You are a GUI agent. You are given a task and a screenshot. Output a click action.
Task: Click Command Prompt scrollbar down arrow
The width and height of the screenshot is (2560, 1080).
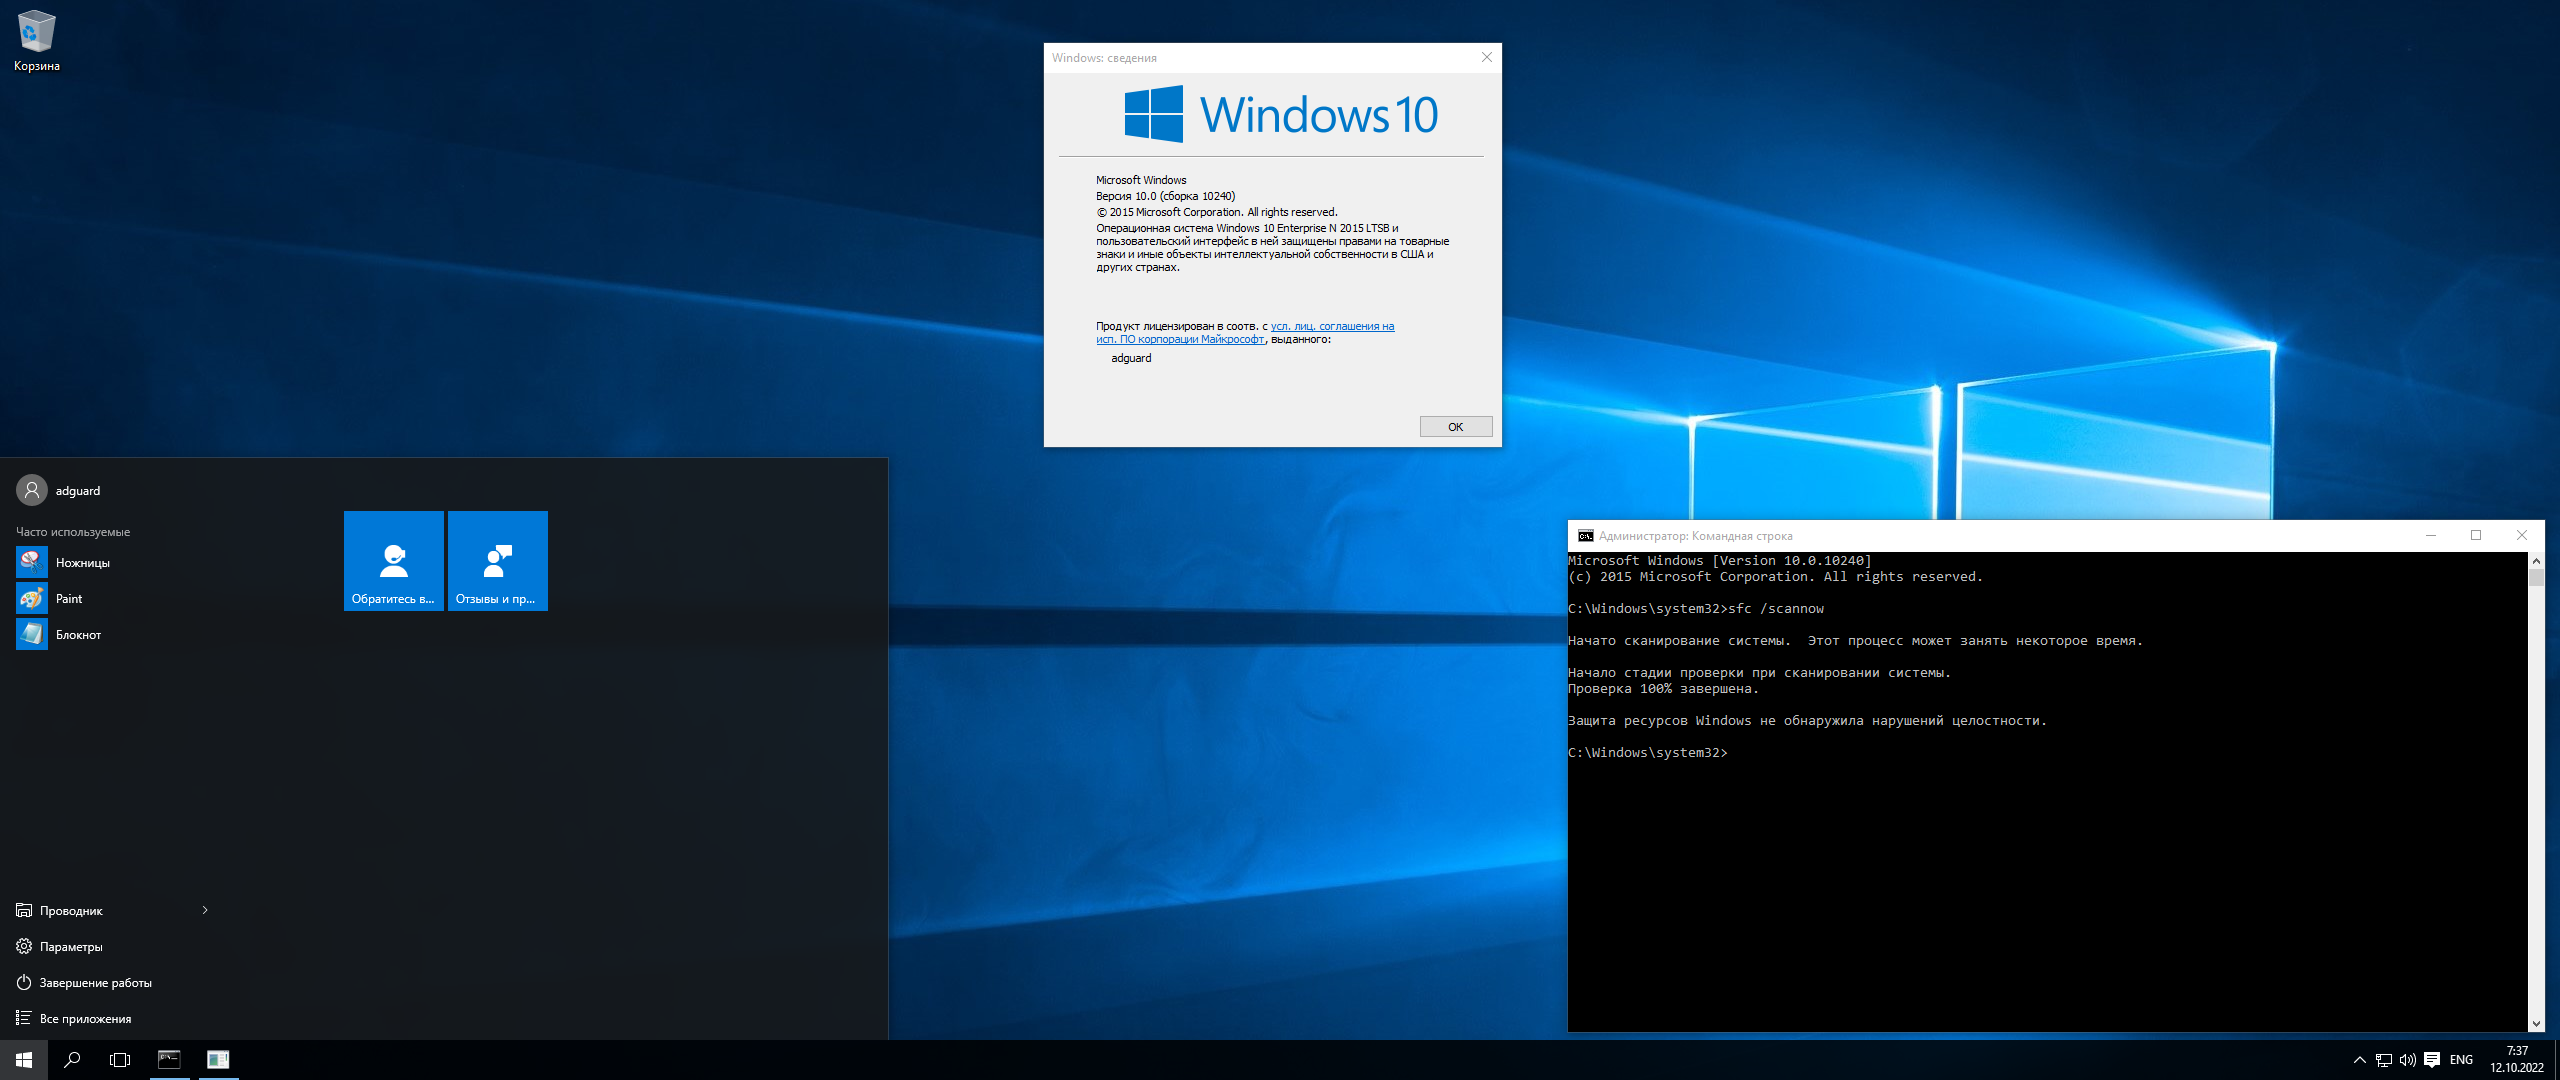point(2536,1023)
